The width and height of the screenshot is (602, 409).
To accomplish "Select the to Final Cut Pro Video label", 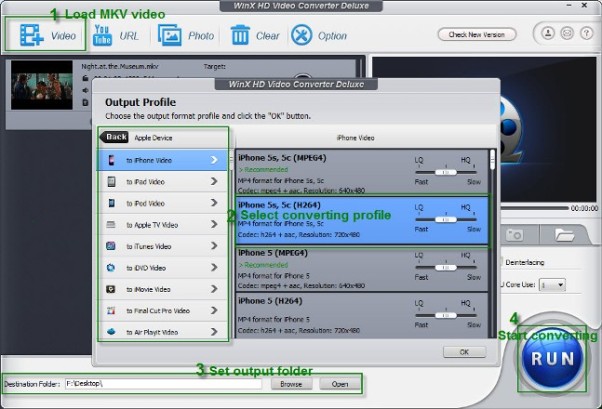I will coord(158,311).
